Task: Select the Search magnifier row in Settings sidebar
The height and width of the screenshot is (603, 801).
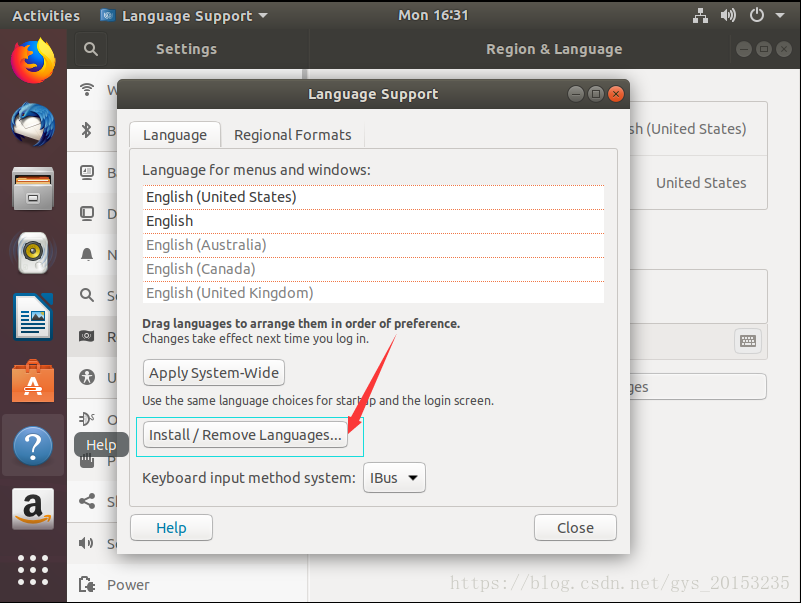Action: coord(92,295)
